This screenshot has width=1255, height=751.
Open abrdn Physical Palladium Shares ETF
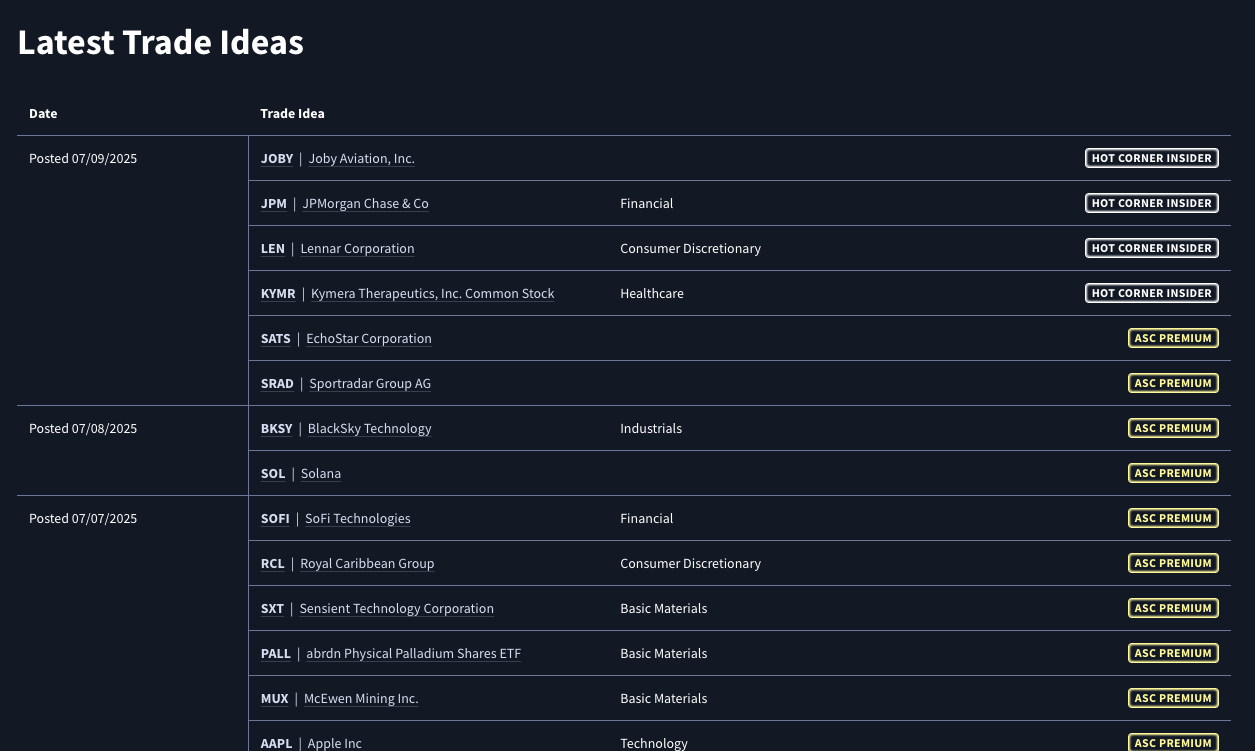(x=413, y=654)
